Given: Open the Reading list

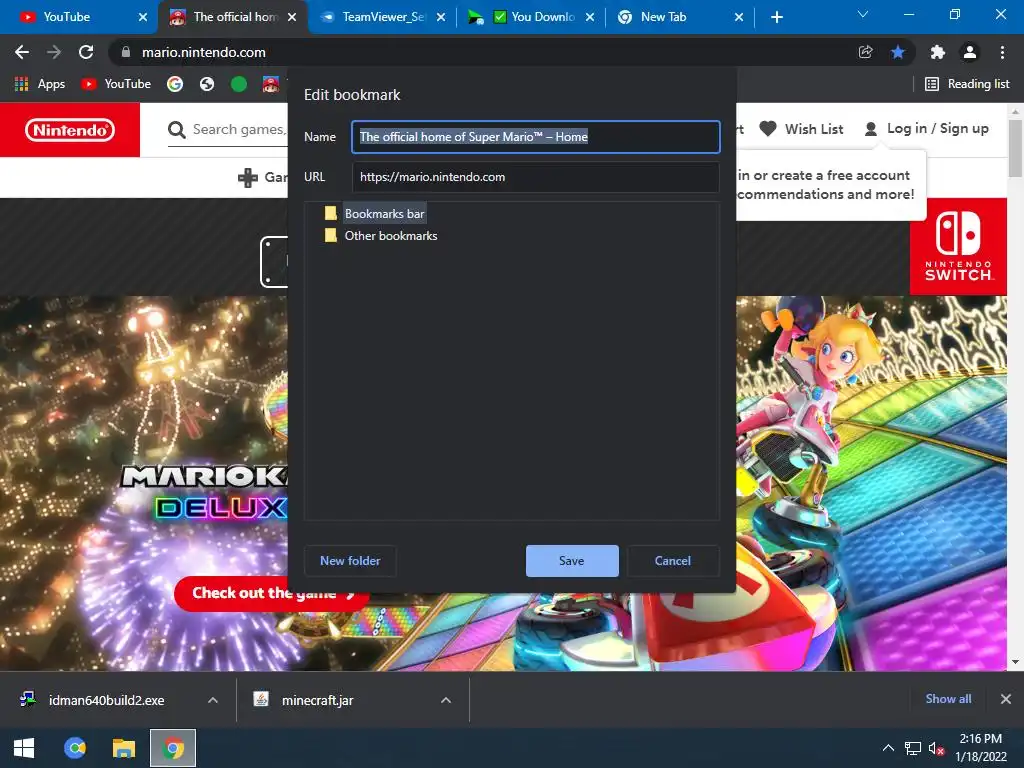Looking at the screenshot, I should 967,84.
